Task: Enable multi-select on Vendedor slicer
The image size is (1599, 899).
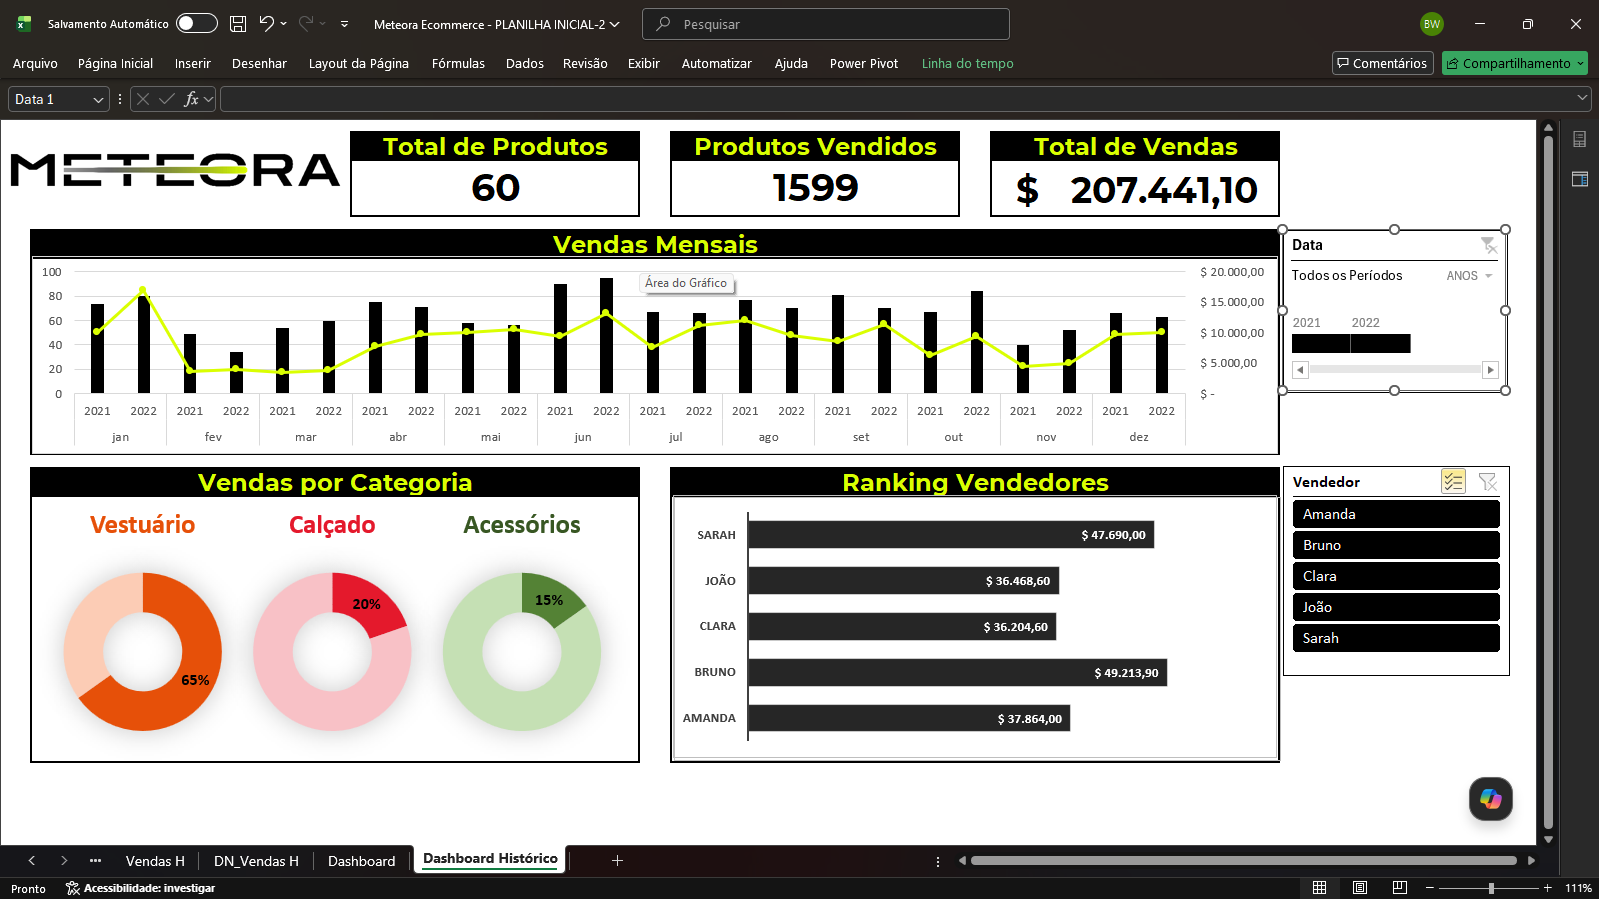Action: pos(1453,482)
